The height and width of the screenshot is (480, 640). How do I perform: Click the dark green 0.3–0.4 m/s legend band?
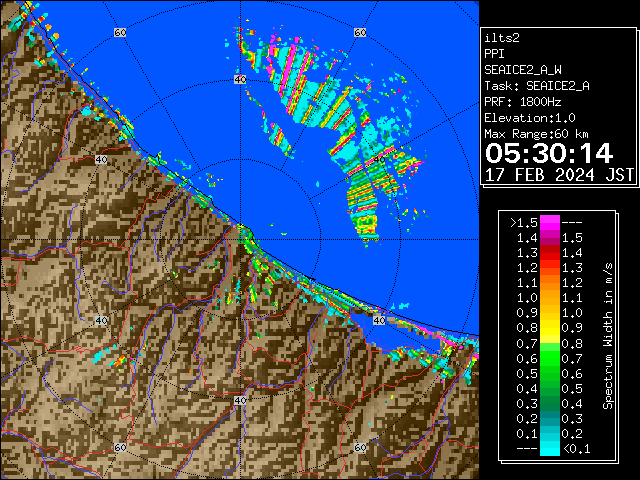click(550, 404)
